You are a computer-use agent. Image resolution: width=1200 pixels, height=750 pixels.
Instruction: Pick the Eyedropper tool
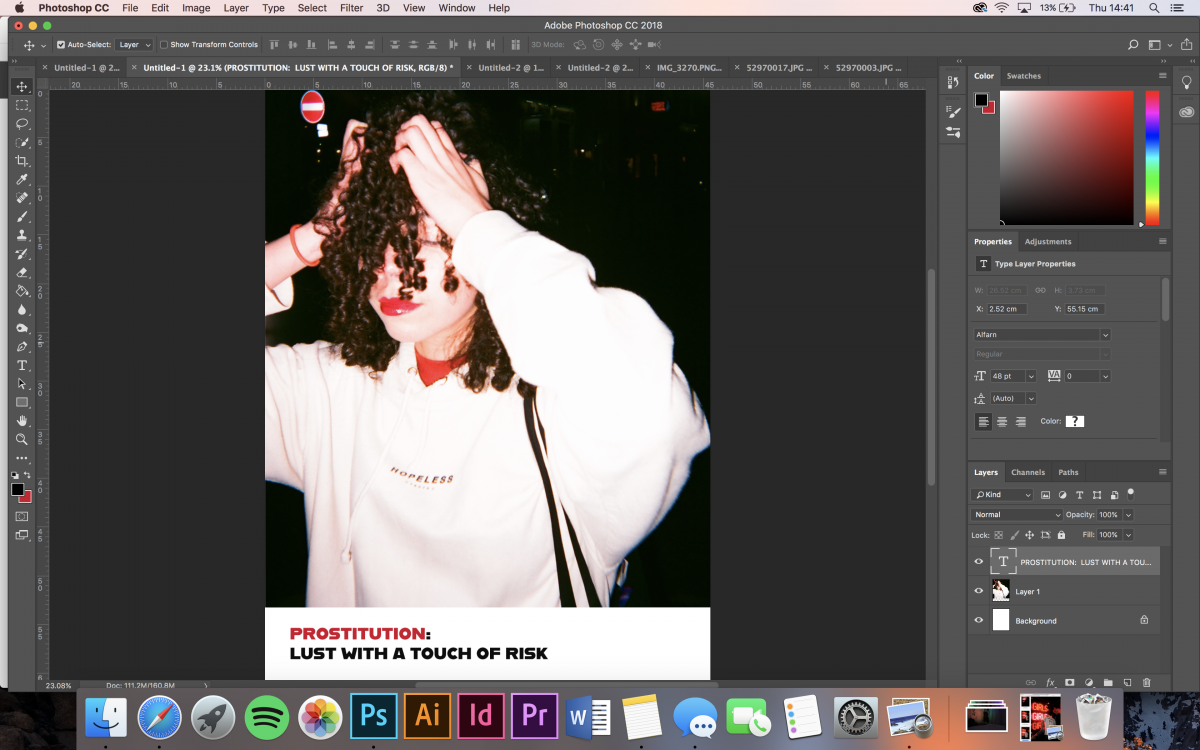click(22, 180)
